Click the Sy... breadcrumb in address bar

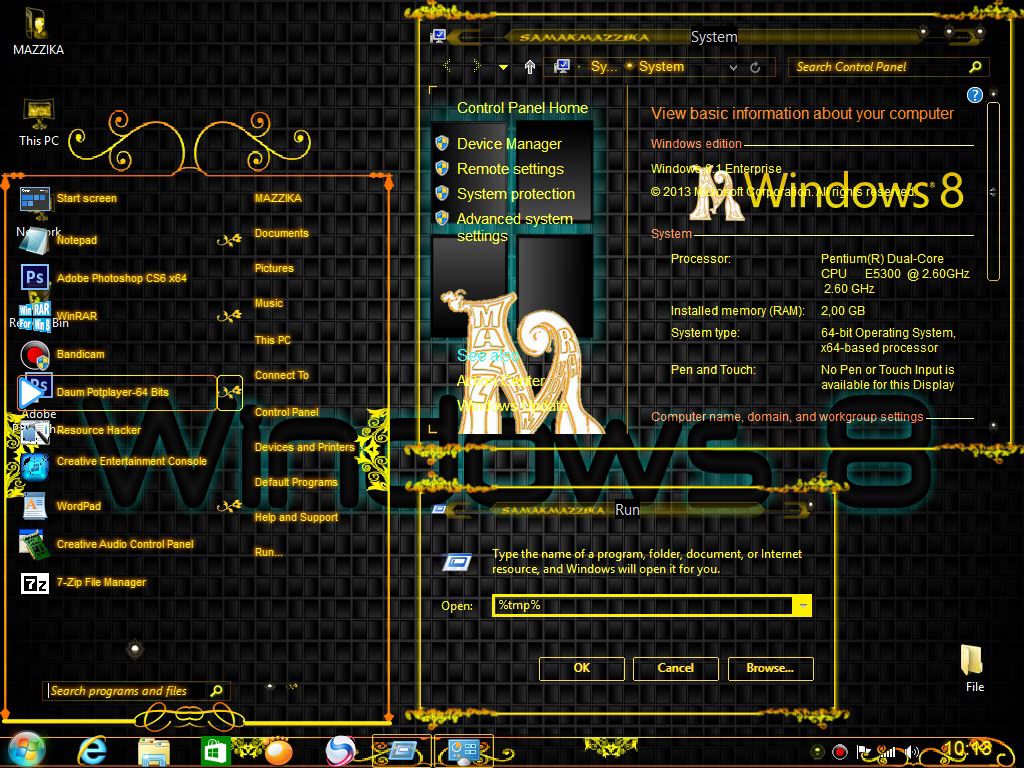click(603, 67)
